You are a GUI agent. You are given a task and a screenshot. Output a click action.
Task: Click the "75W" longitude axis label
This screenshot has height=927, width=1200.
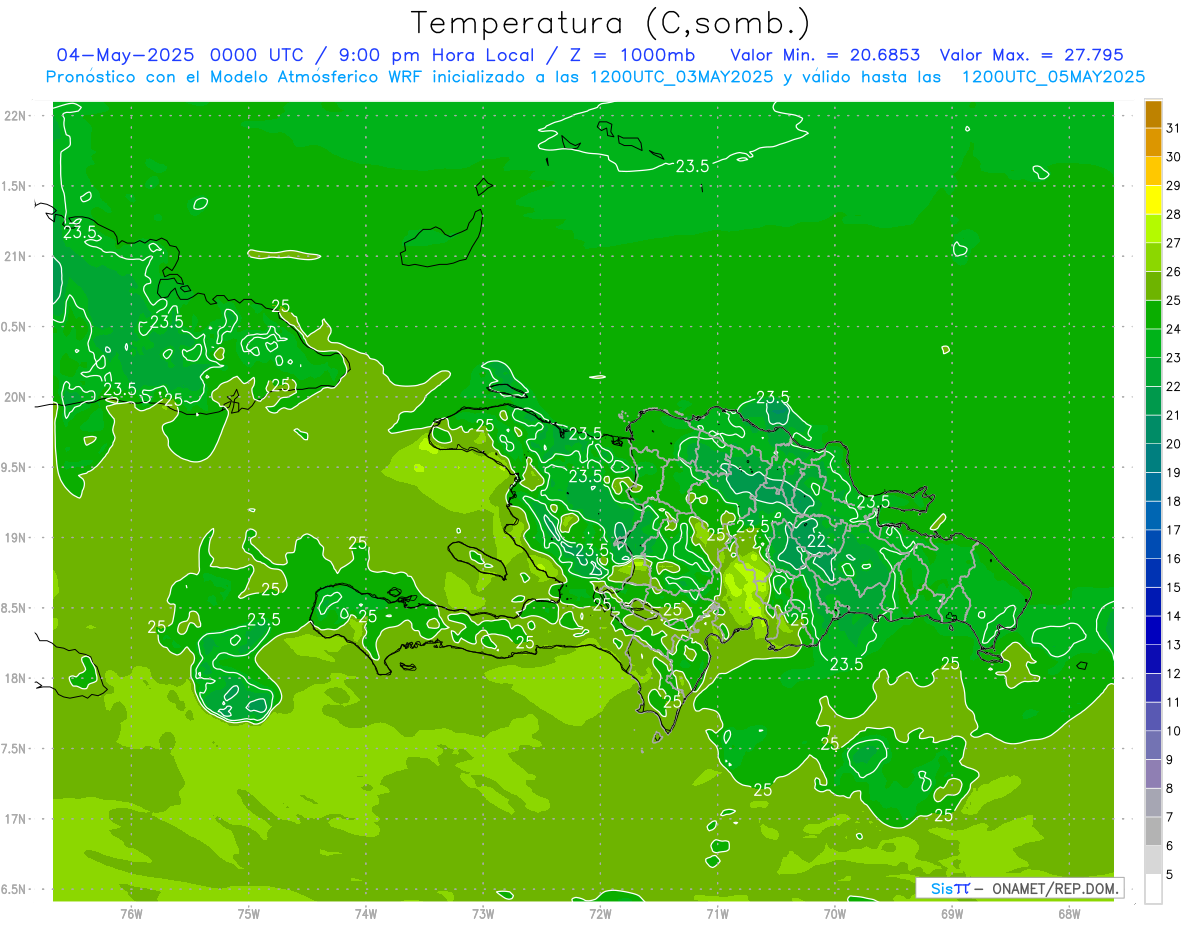(249, 913)
